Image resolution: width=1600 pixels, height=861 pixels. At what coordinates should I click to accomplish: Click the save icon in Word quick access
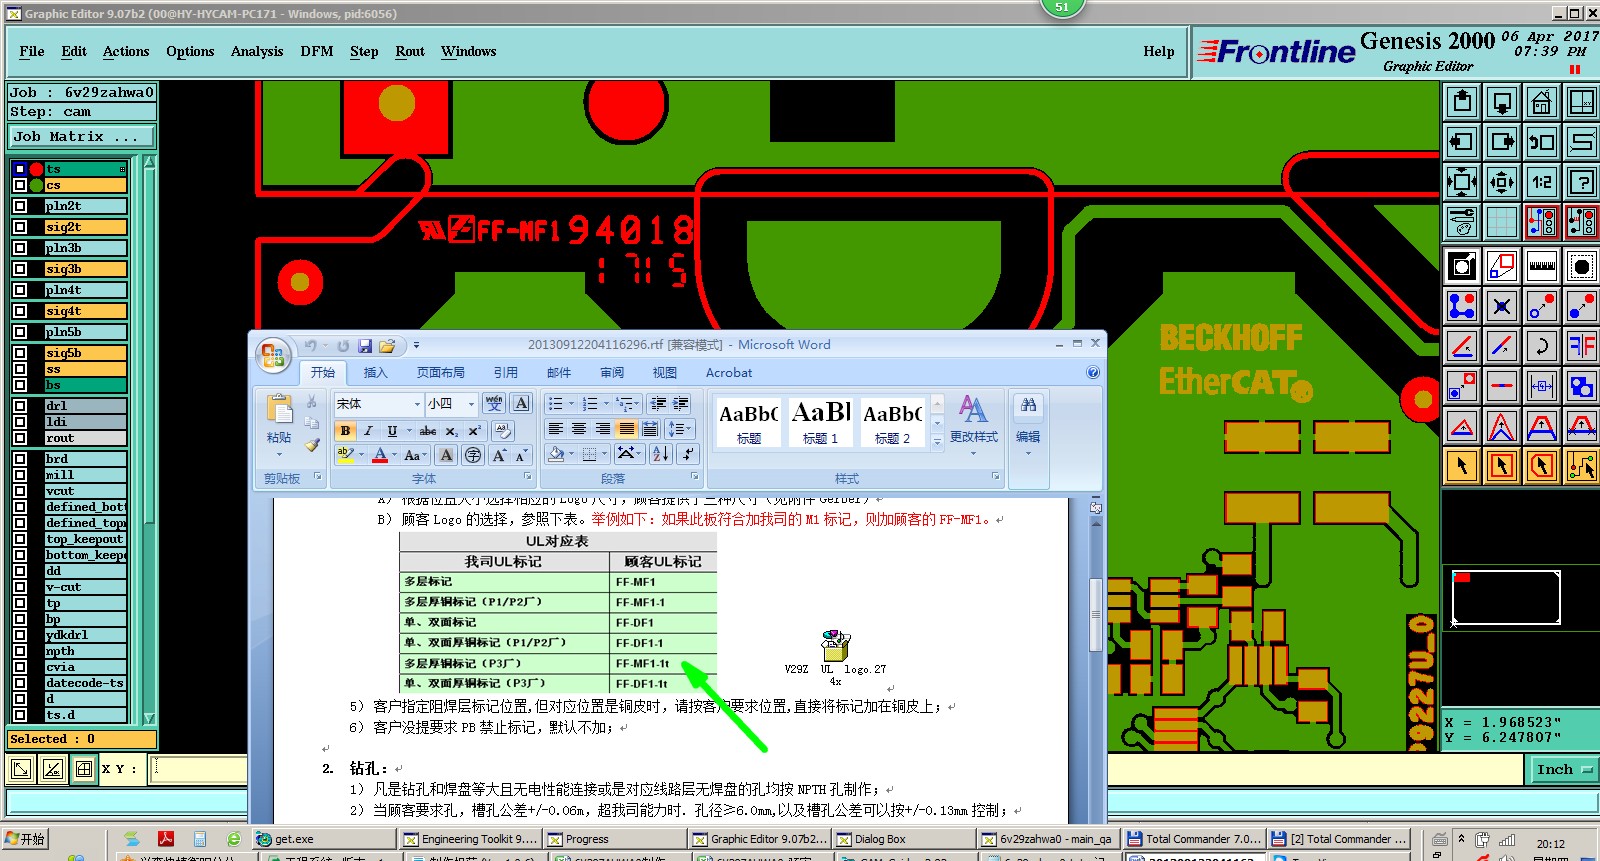coord(365,346)
